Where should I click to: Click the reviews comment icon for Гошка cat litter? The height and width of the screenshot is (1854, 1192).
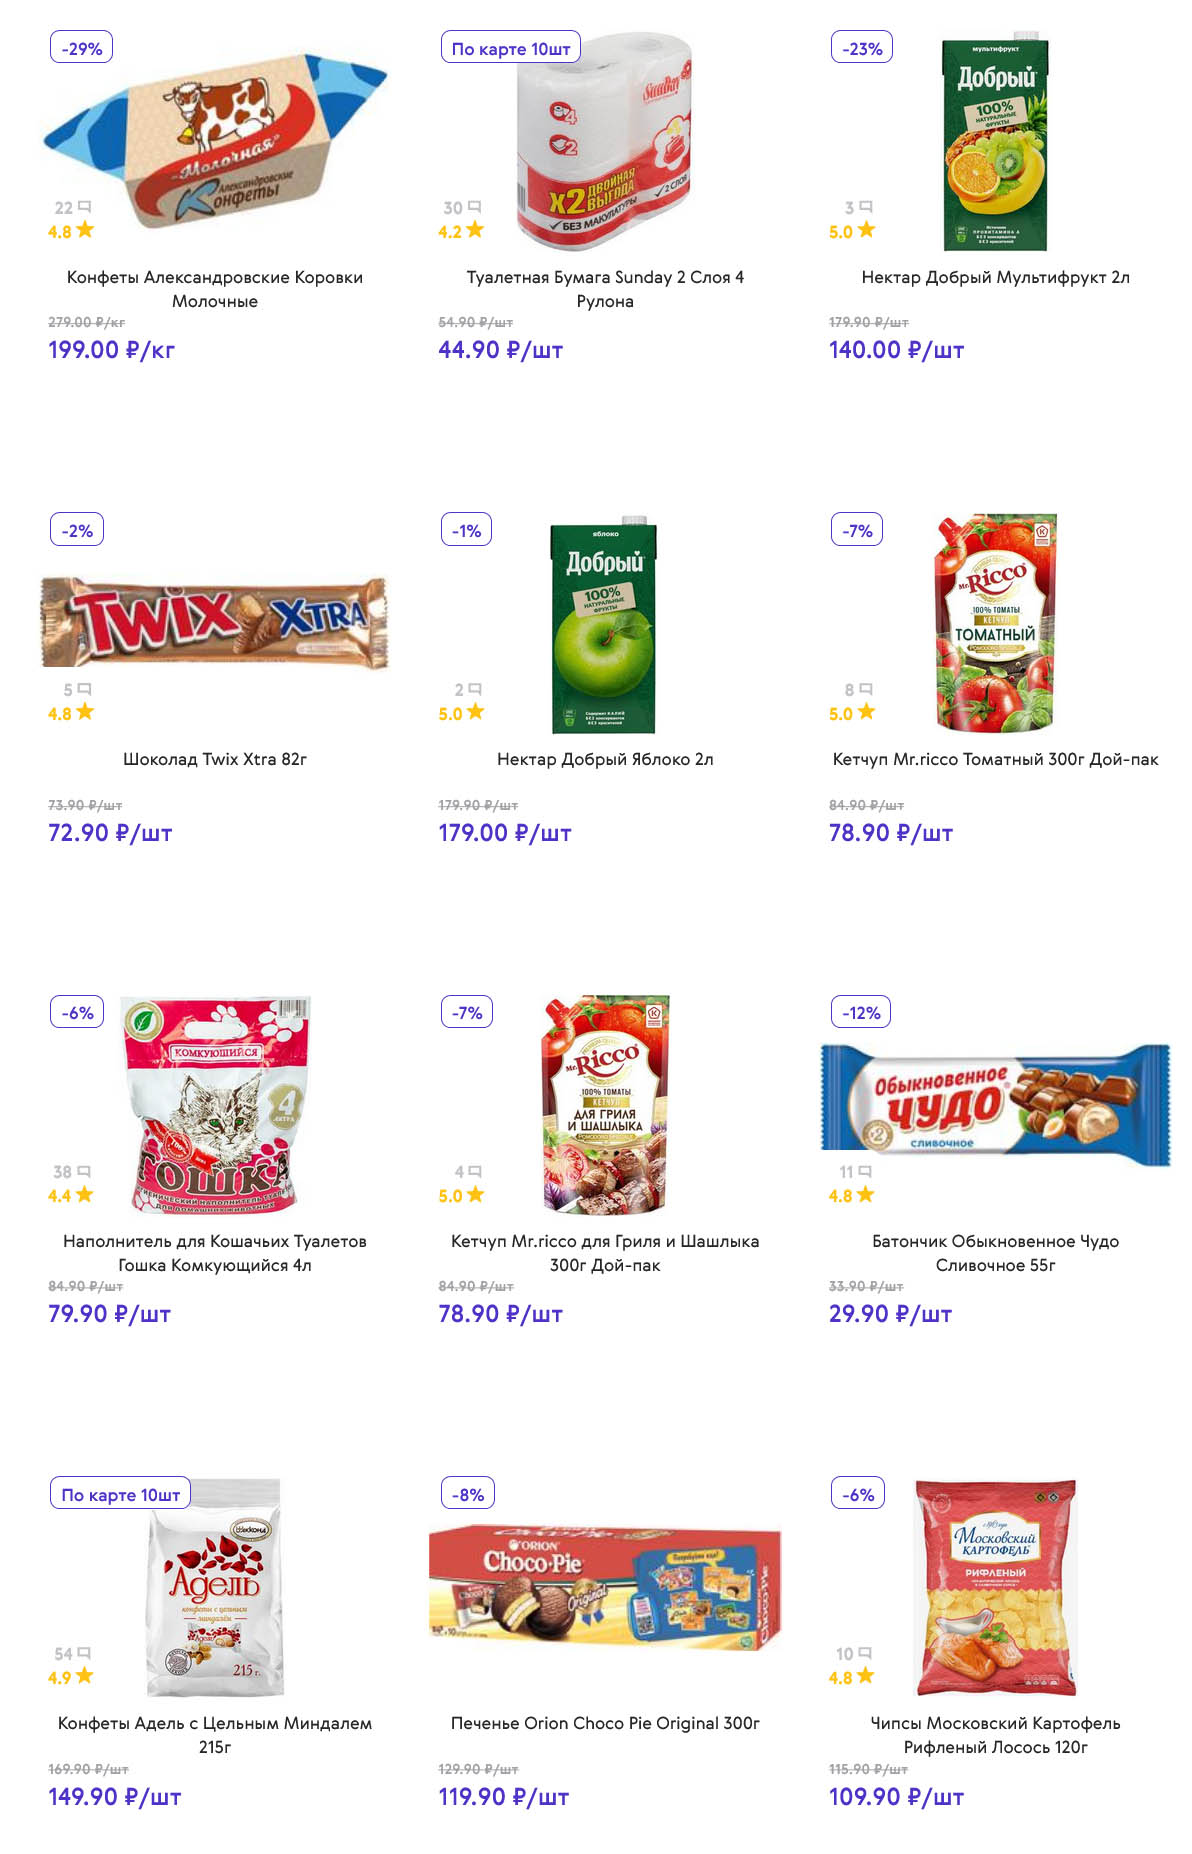pos(84,1171)
